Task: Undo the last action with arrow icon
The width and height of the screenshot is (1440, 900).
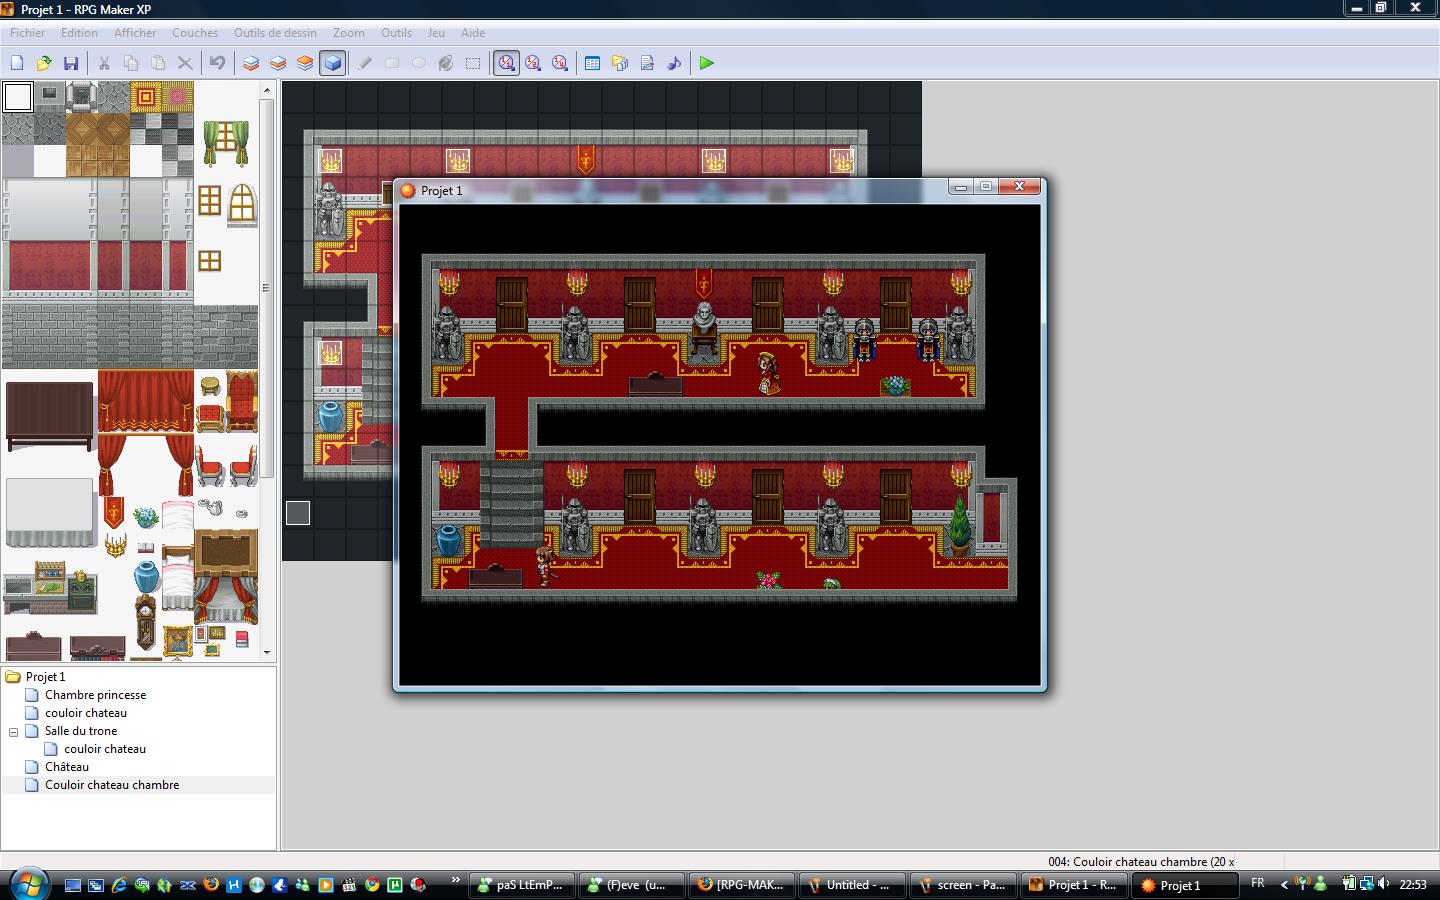Action: [217, 63]
